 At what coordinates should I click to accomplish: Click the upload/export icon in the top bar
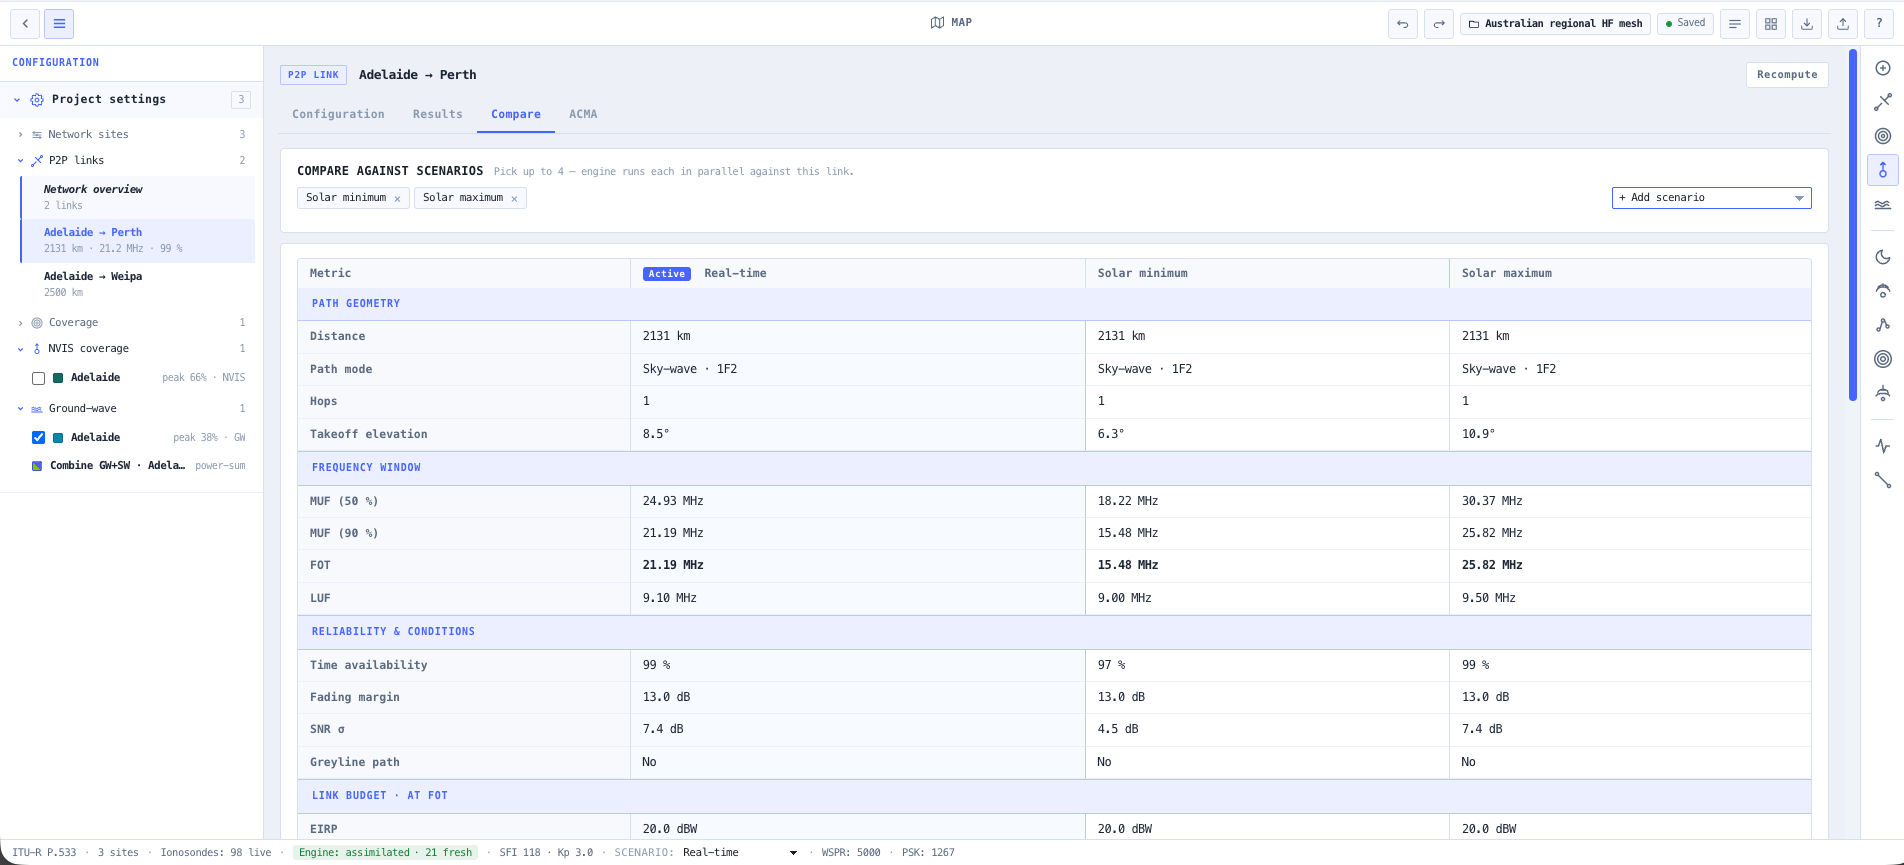(x=1843, y=24)
